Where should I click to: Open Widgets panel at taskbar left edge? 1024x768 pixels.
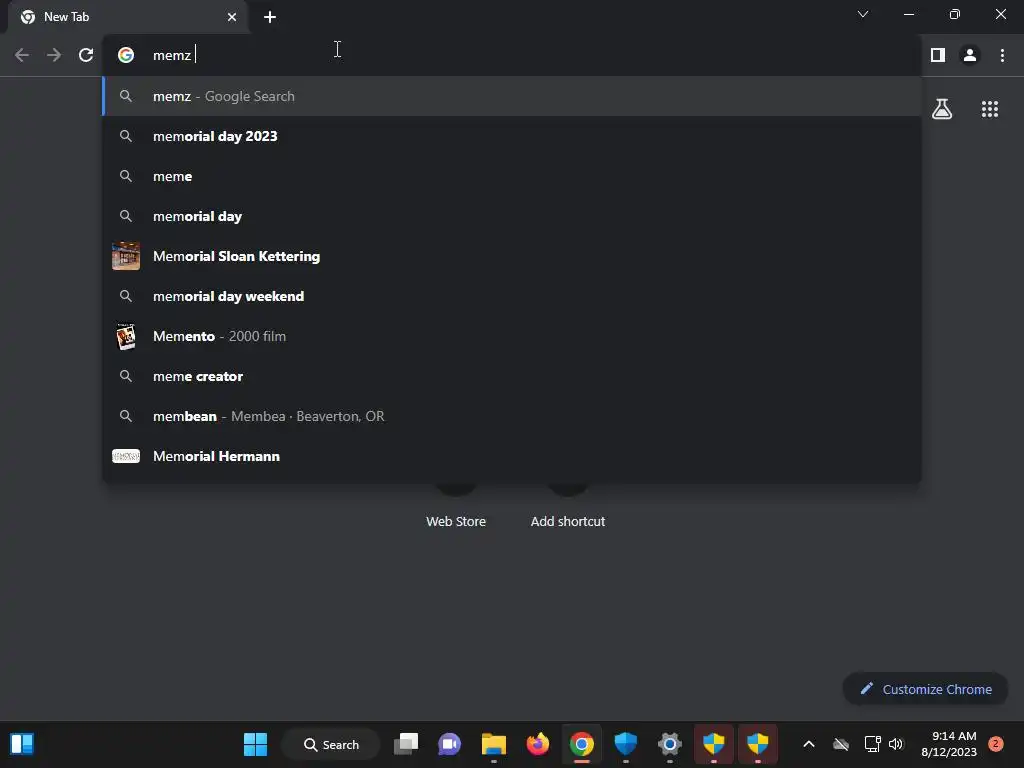(x=22, y=744)
